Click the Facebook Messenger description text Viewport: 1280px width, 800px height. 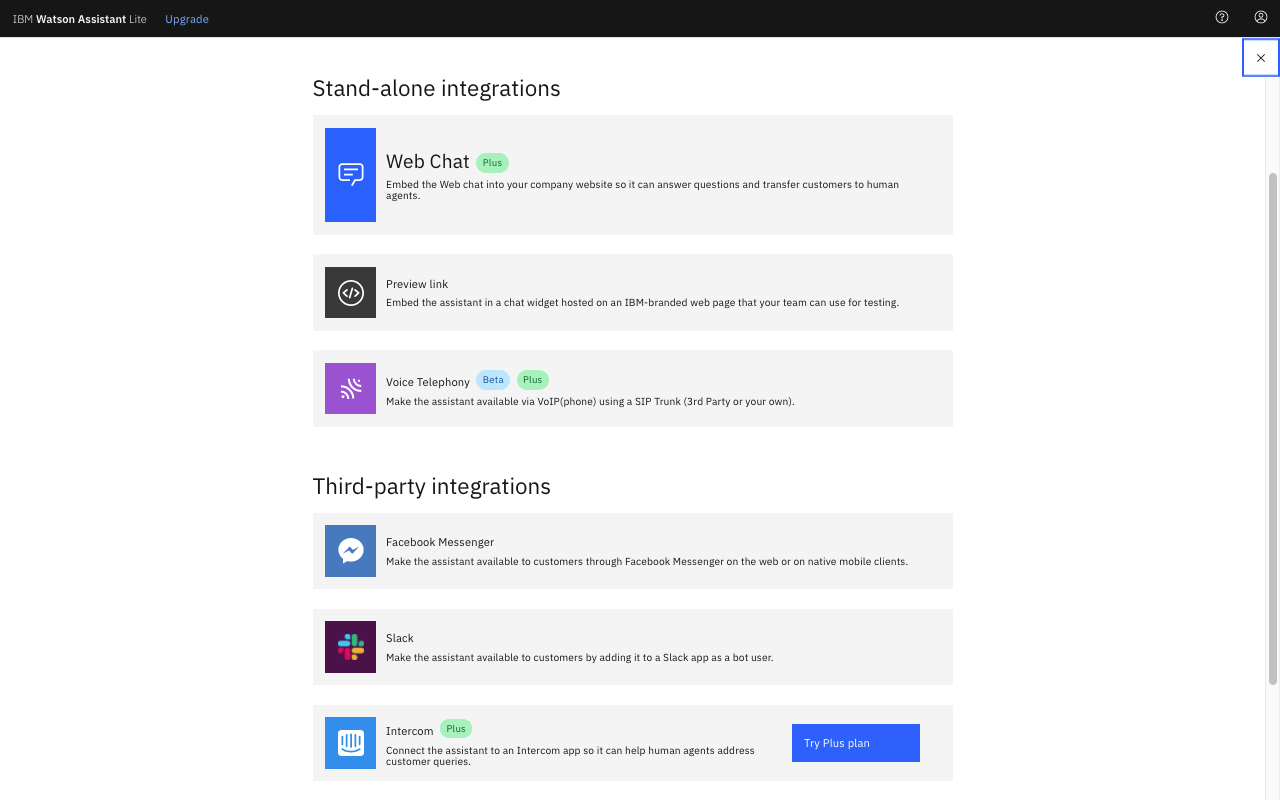click(x=647, y=562)
